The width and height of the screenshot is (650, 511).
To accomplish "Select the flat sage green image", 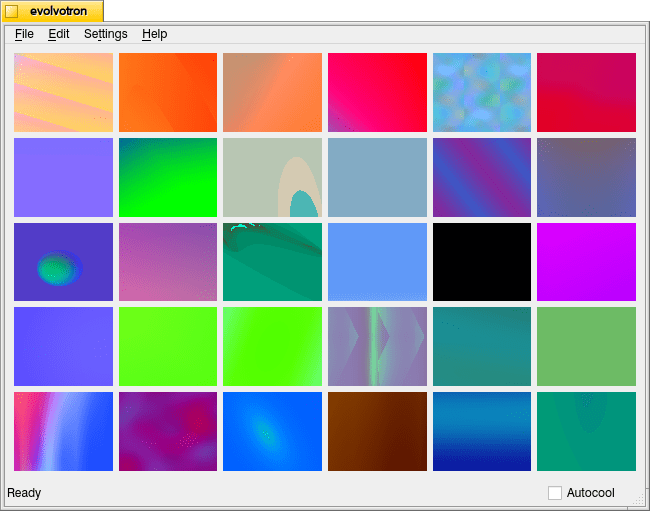I will (586, 346).
